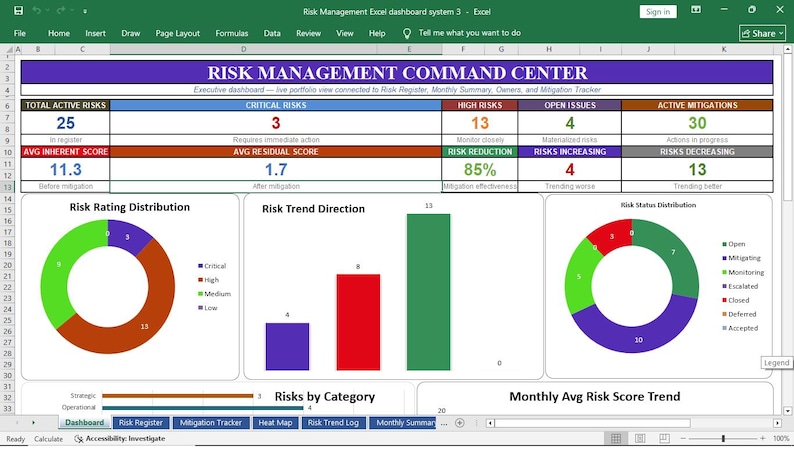The image size is (794, 474).
Task: Click the Tell me what you want to do box
Action: [x=469, y=33]
